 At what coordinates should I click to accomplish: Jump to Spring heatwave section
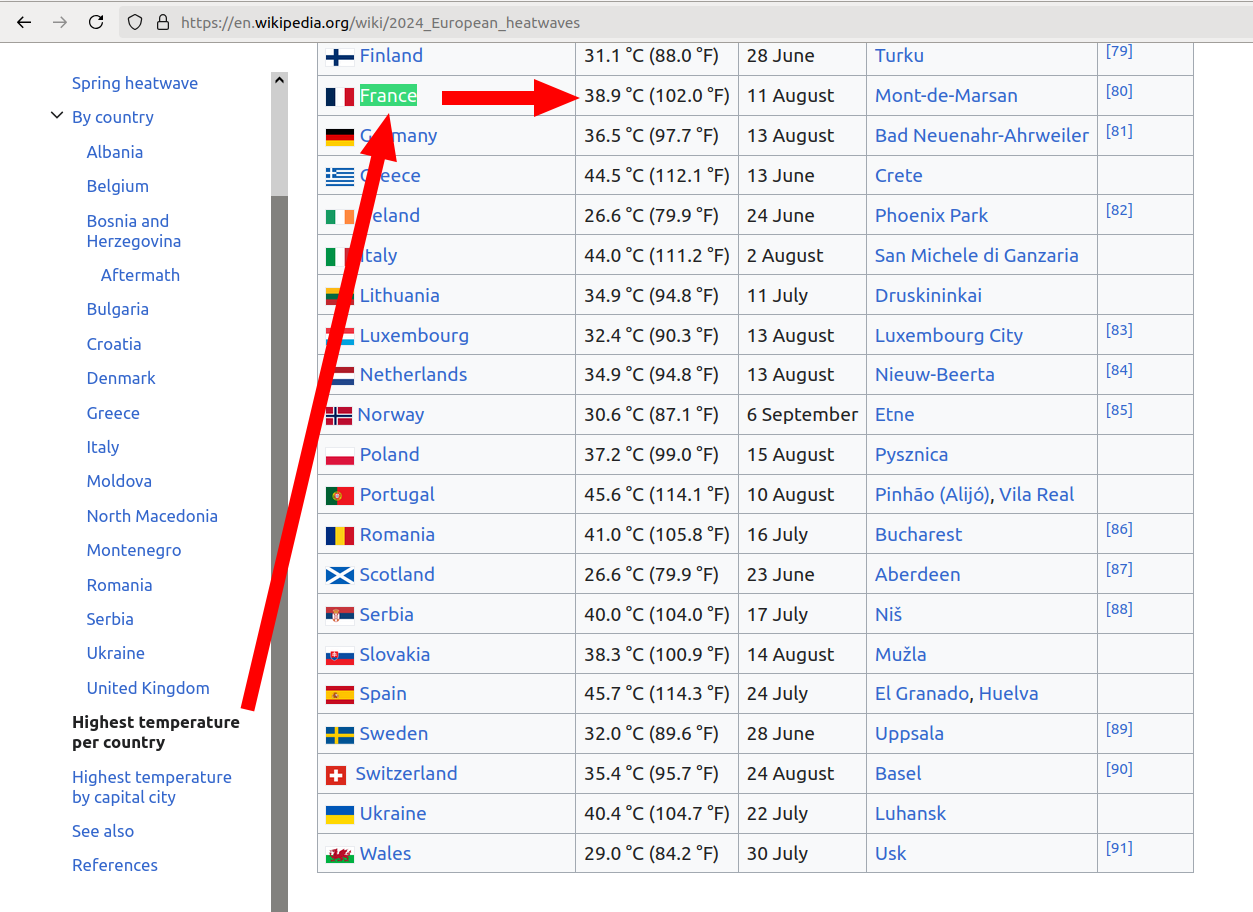(135, 83)
